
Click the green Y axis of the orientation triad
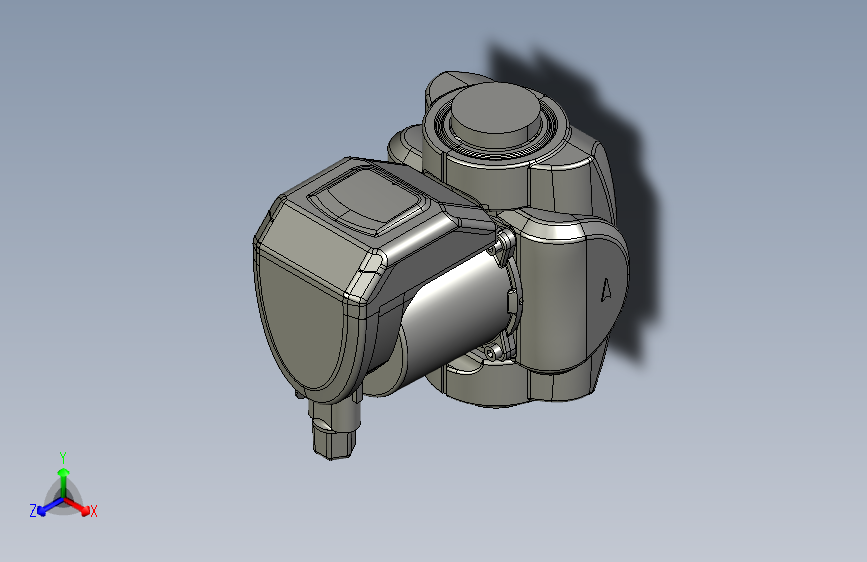(x=64, y=482)
